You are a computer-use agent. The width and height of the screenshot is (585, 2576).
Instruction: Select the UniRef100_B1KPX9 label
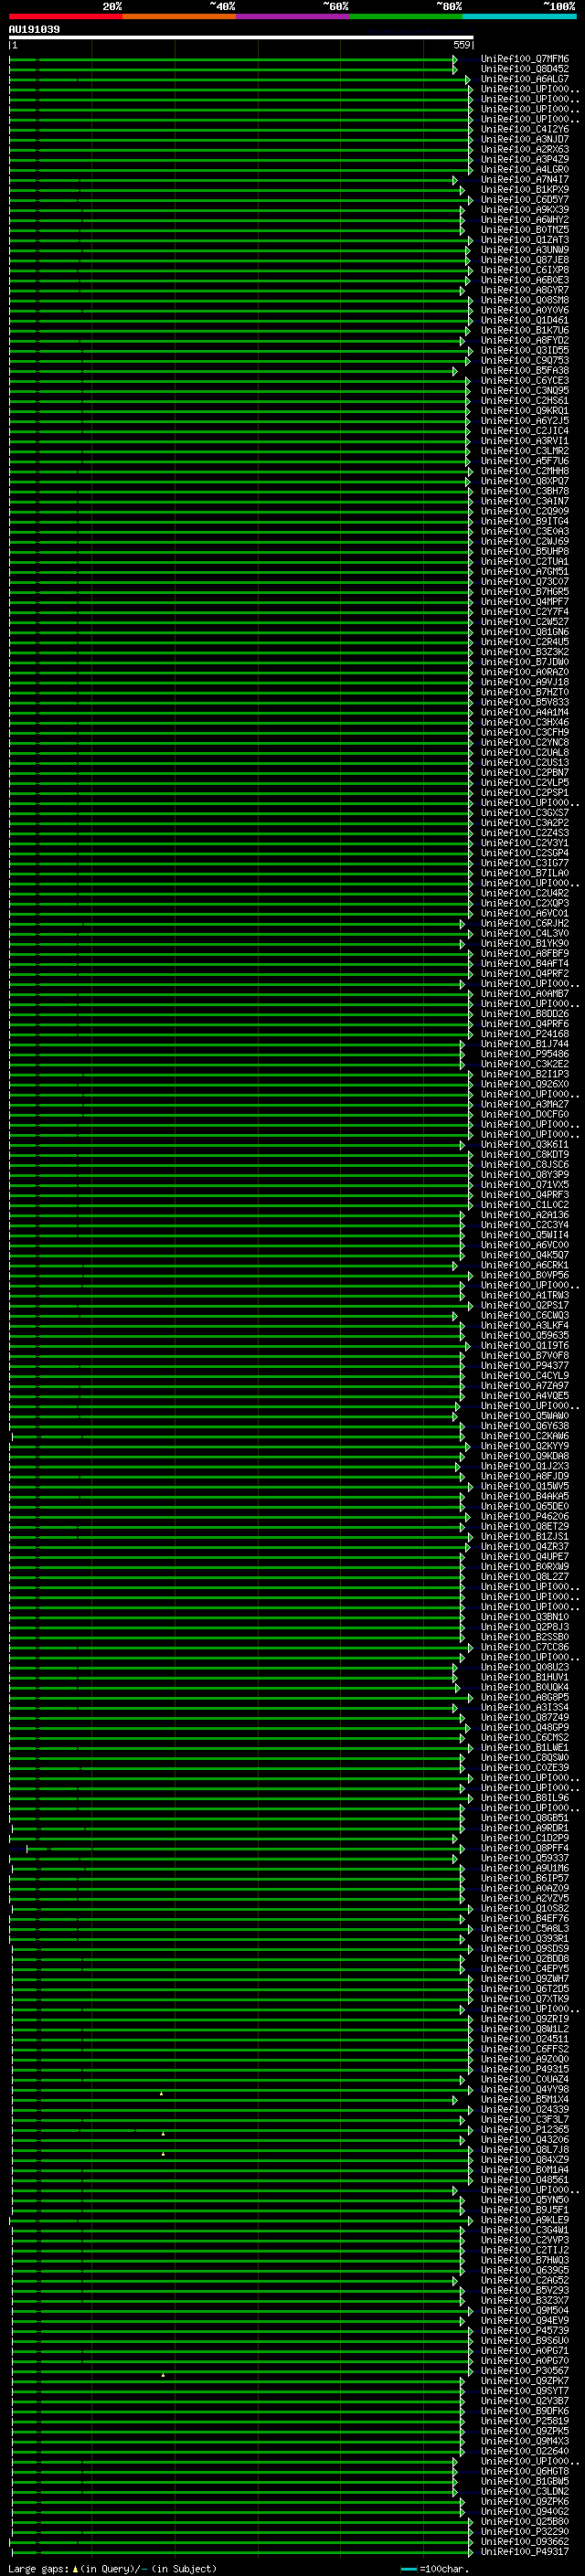coord(524,189)
